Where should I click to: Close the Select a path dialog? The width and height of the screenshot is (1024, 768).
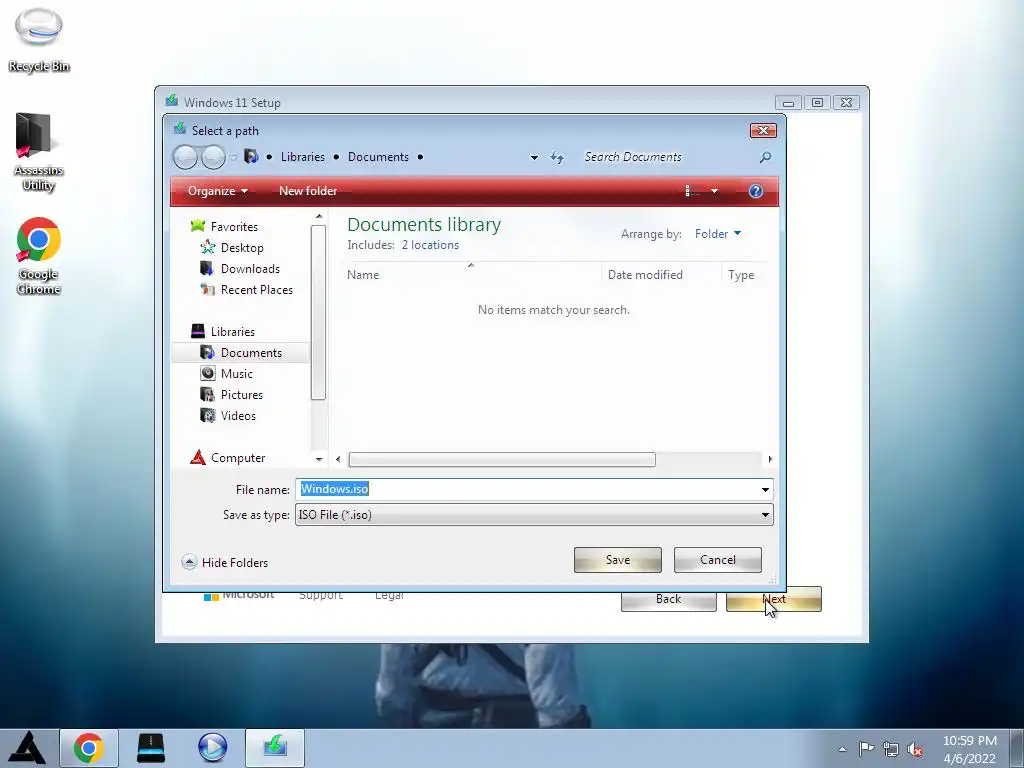[763, 131]
